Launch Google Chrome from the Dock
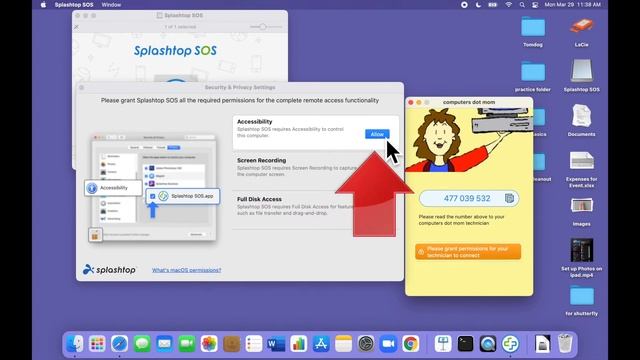The image size is (640, 360). pyautogui.click(x=411, y=344)
